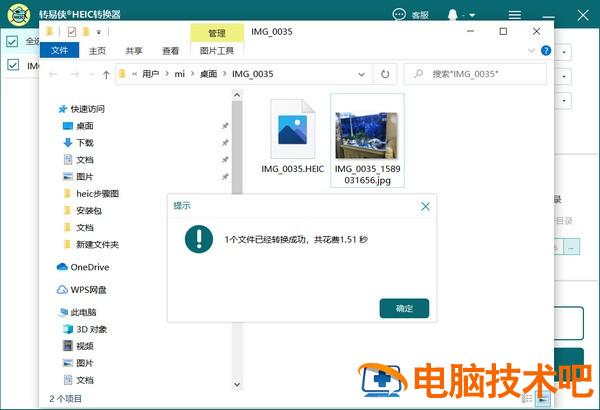The image size is (600, 410).
Task: Open 新建文件夹 in sidebar
Action: tap(91, 244)
